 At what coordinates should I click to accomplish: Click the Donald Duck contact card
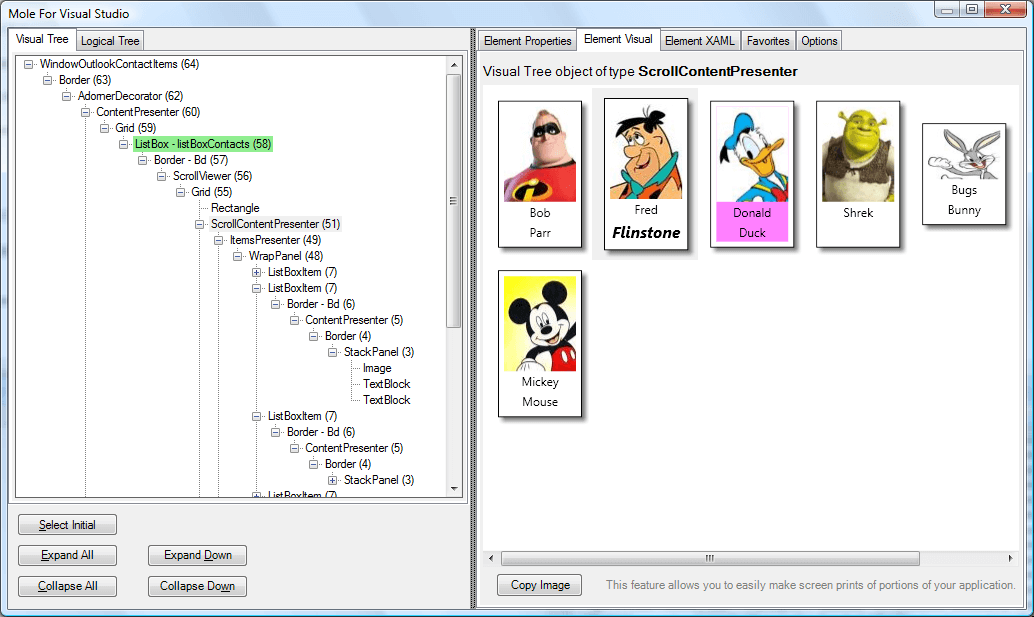(752, 174)
